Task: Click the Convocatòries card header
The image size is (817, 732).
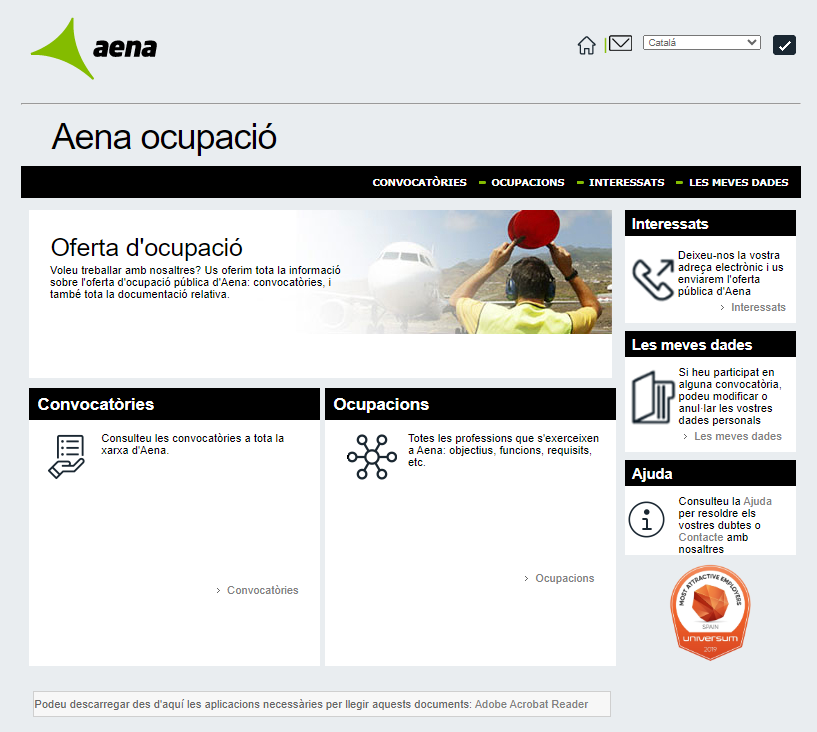Action: (175, 404)
